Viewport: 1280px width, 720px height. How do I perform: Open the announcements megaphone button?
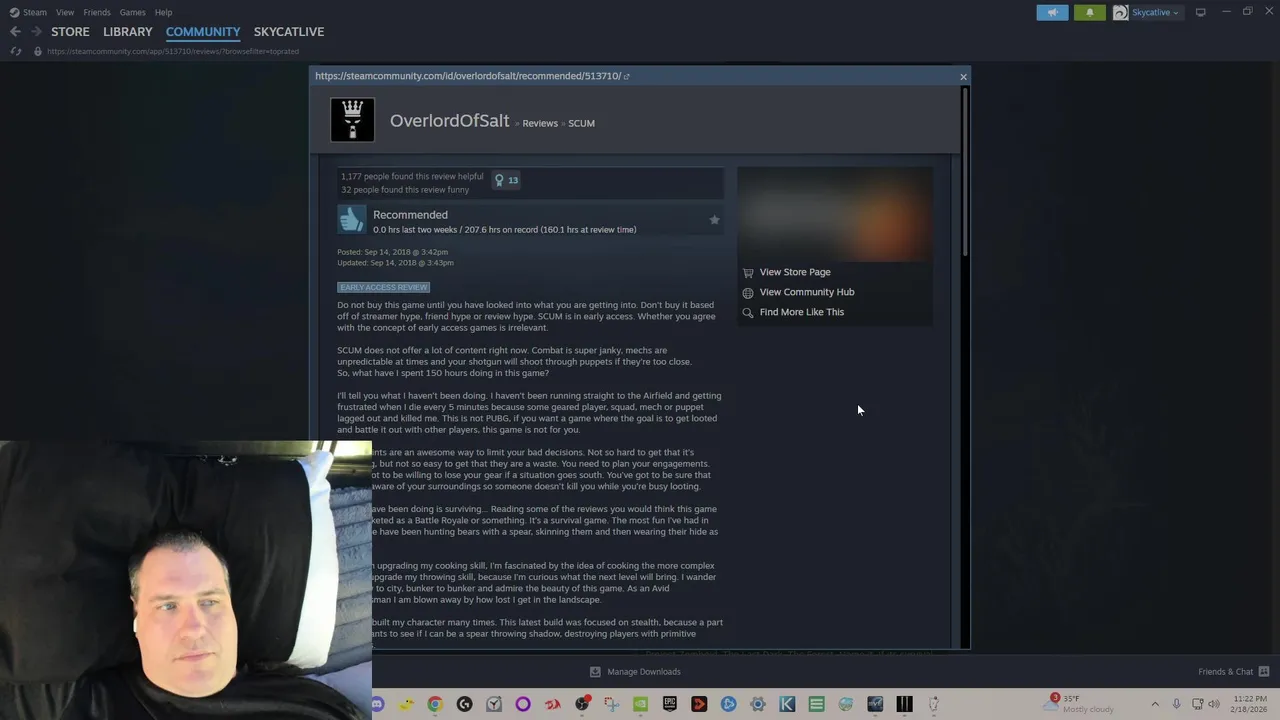(1052, 12)
